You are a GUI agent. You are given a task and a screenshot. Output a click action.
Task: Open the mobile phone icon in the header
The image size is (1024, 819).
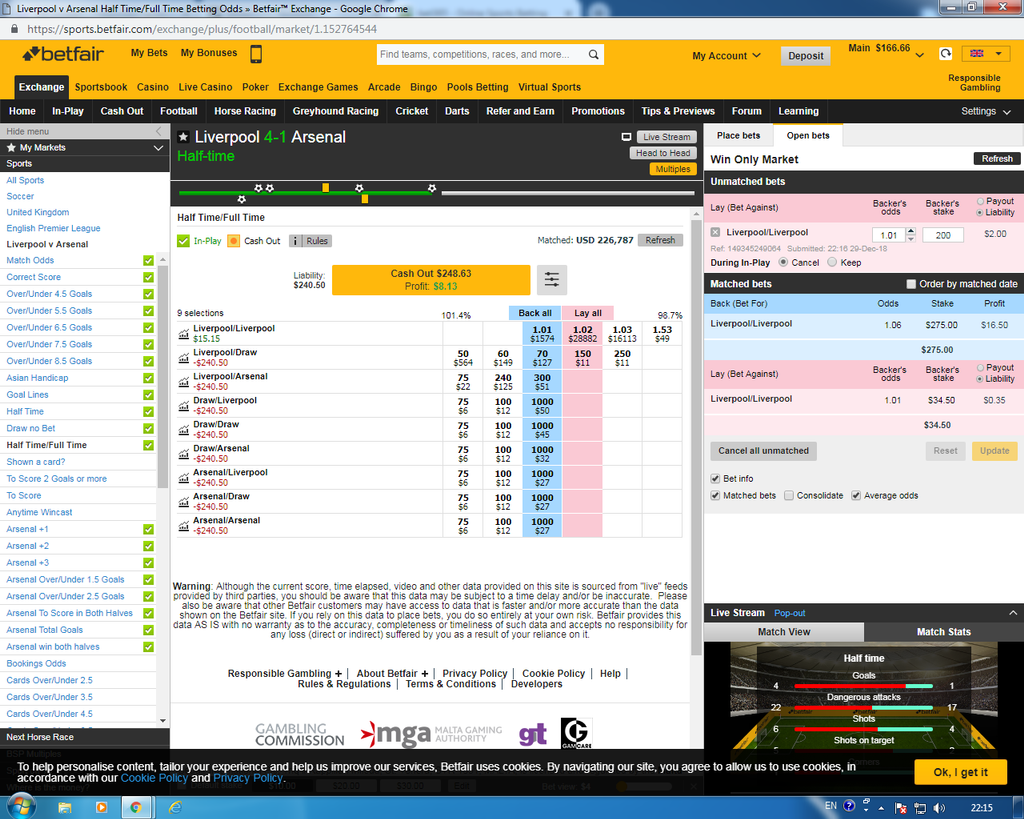point(256,54)
